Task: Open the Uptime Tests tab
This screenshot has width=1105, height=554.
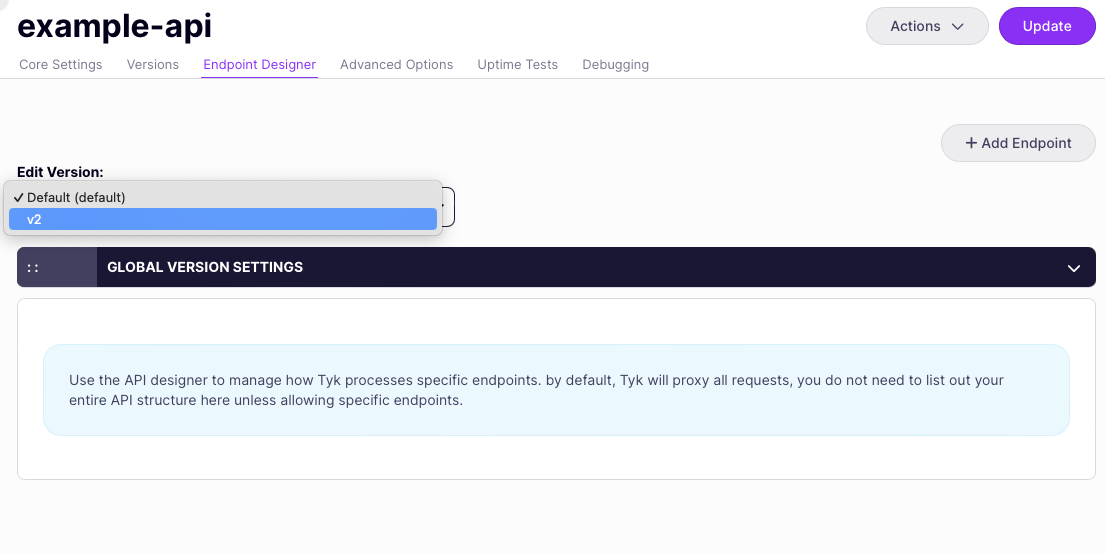Action: pyautogui.click(x=517, y=65)
